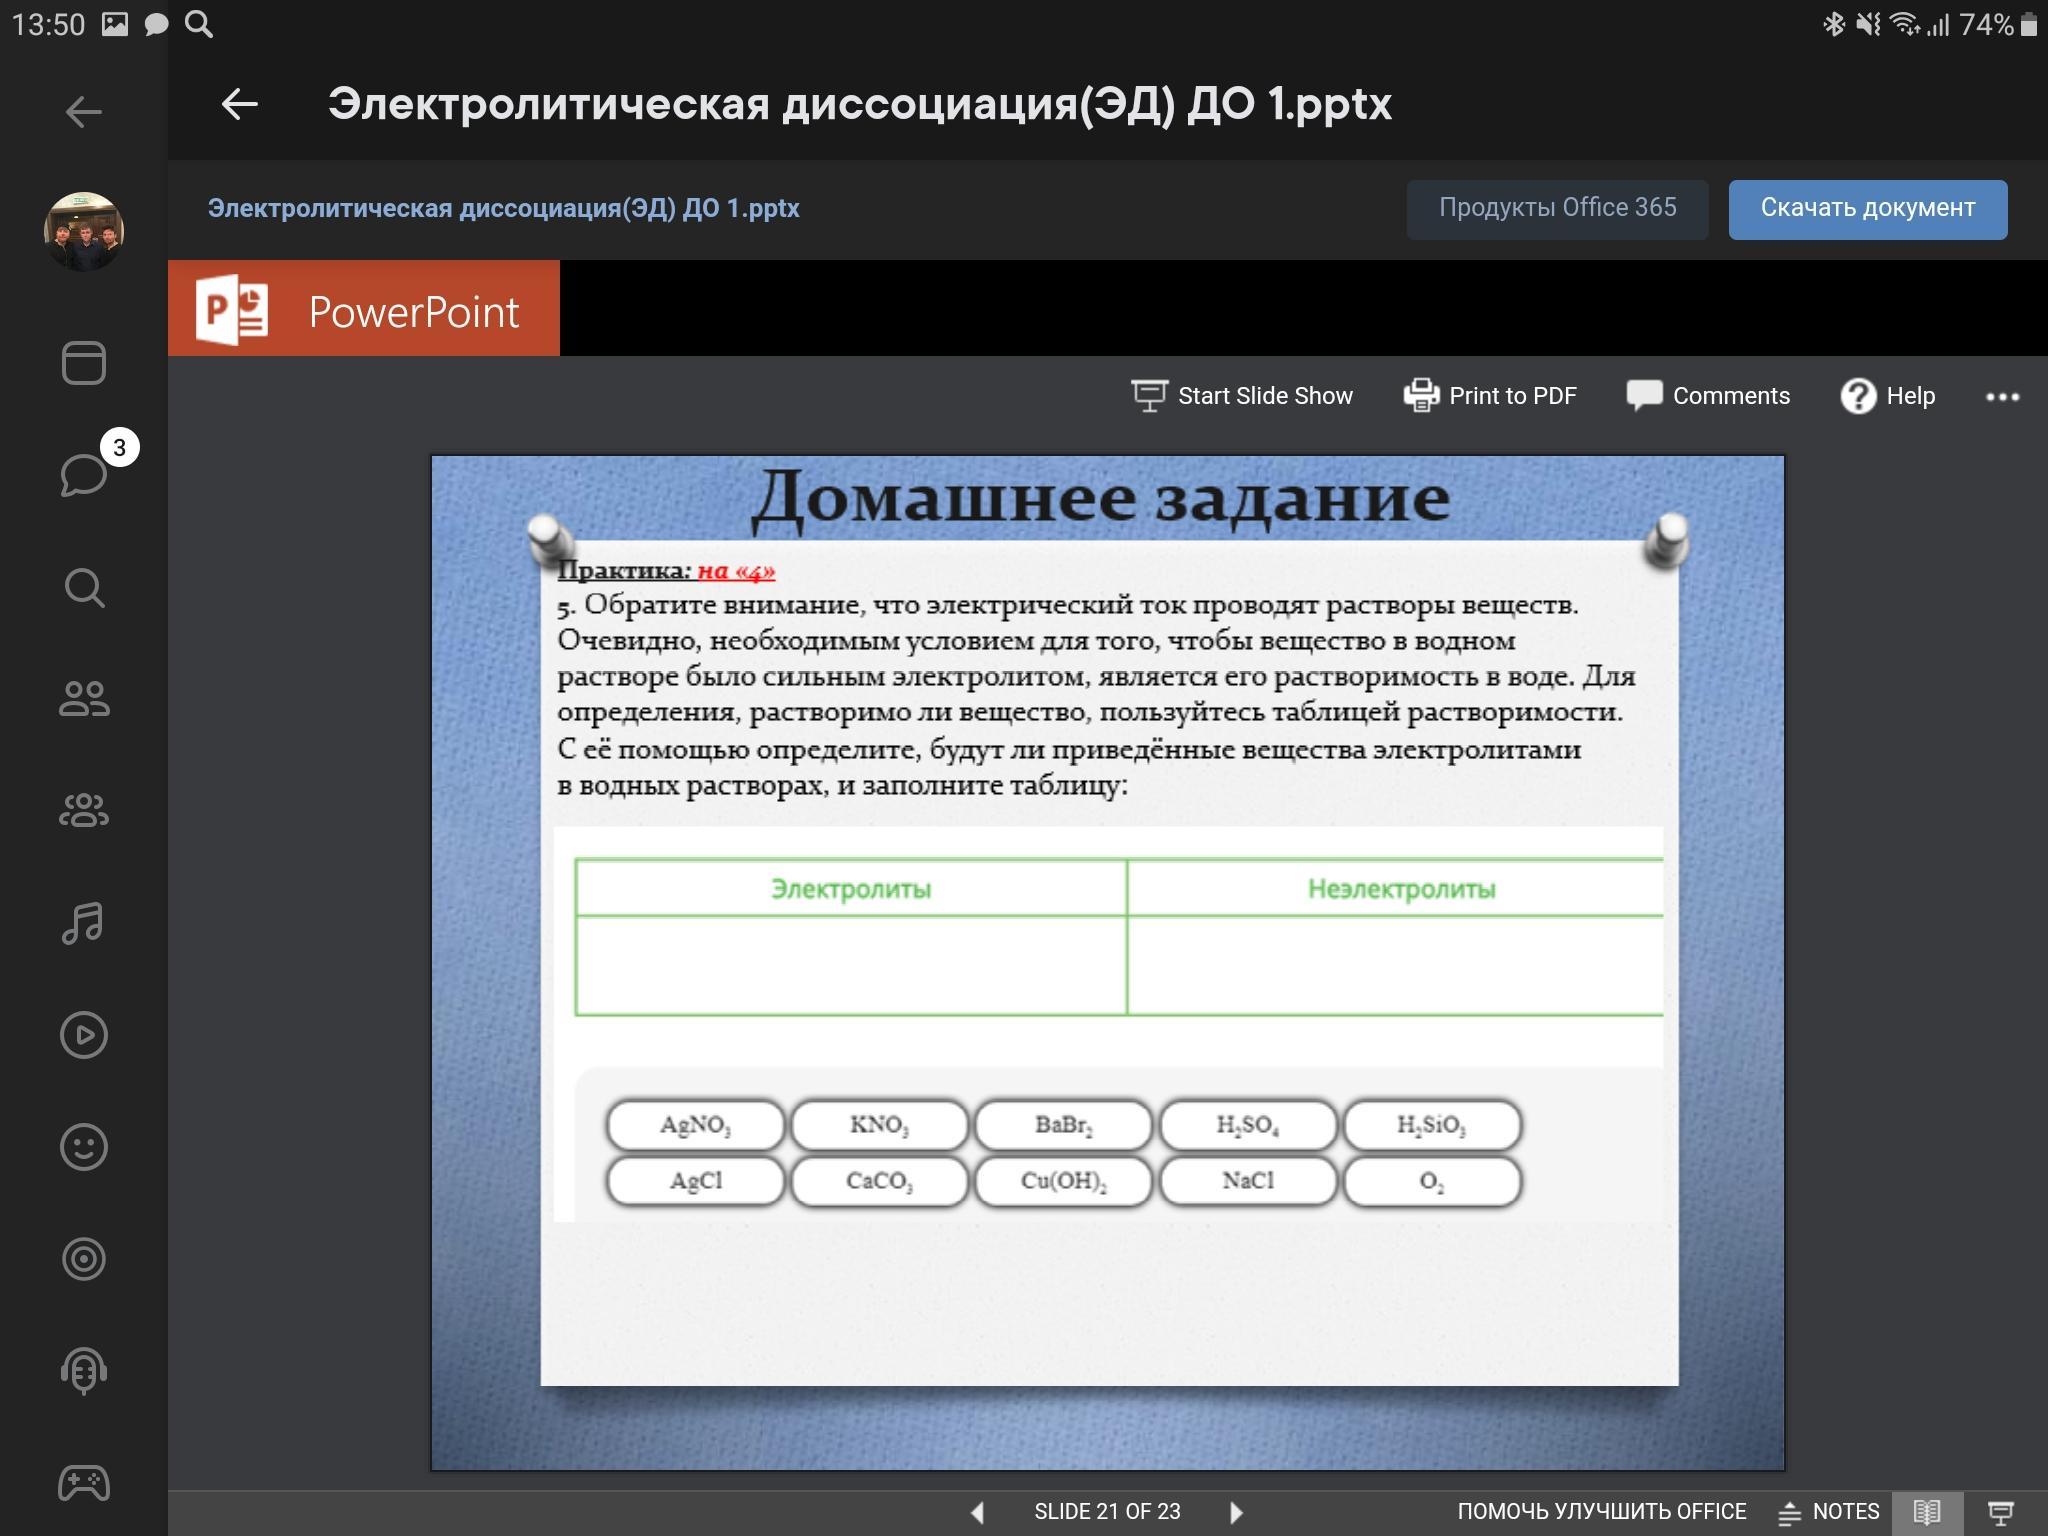The image size is (2048, 1536).
Task: Click the user profile avatar
Action: [84, 231]
